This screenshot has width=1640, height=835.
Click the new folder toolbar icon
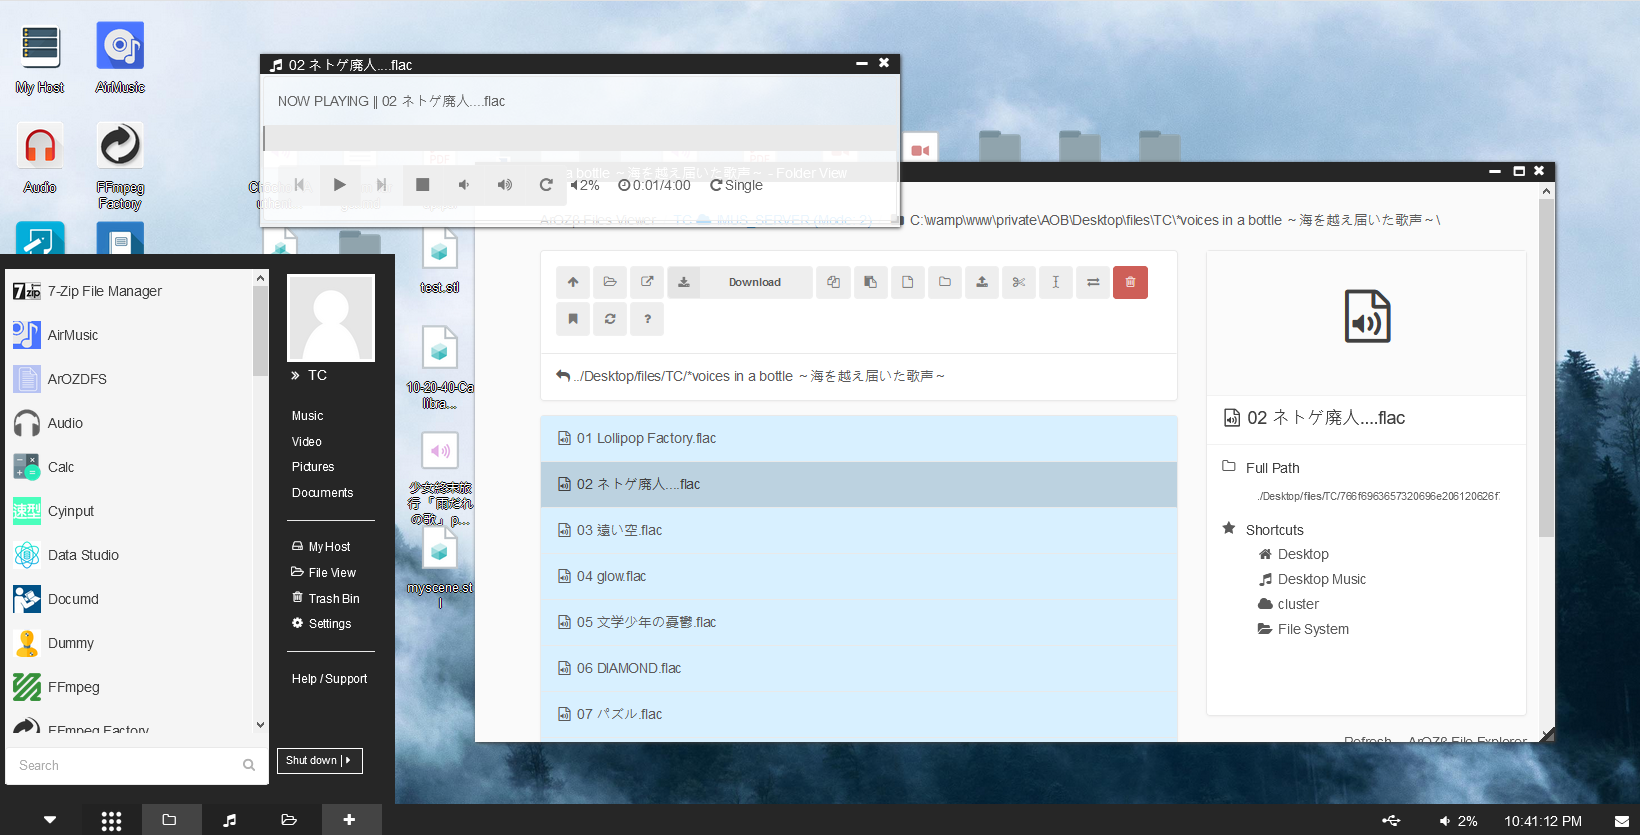click(x=944, y=282)
